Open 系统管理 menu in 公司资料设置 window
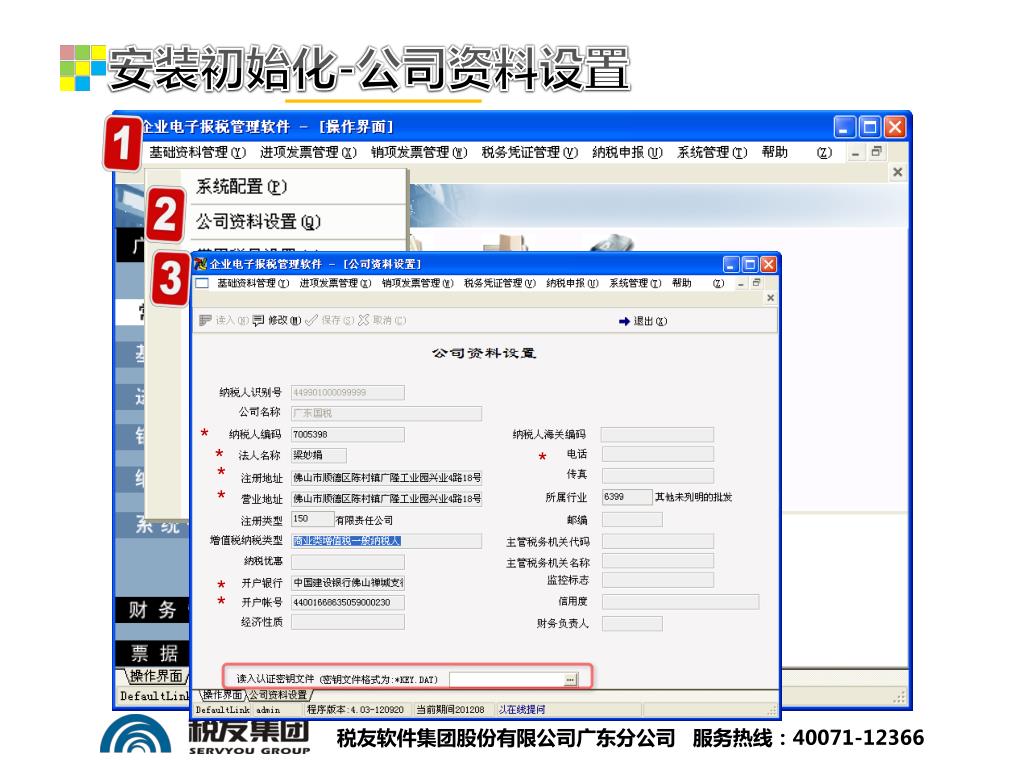The height and width of the screenshot is (768, 1024). [635, 283]
